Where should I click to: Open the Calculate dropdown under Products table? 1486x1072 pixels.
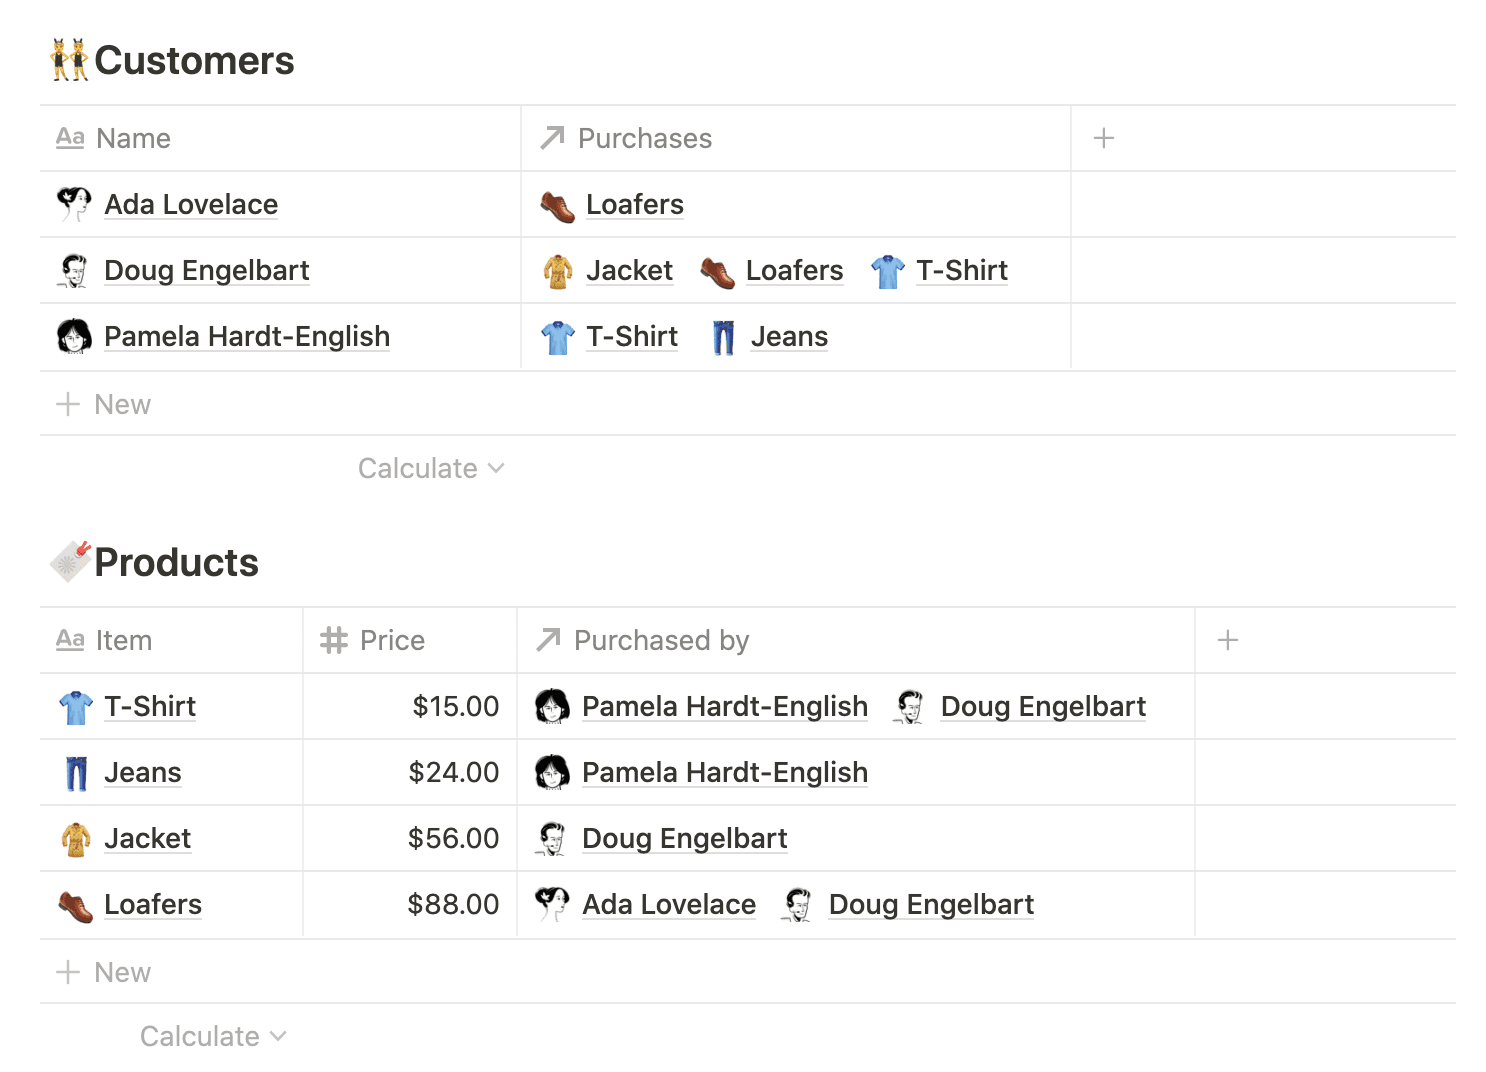point(212,1036)
